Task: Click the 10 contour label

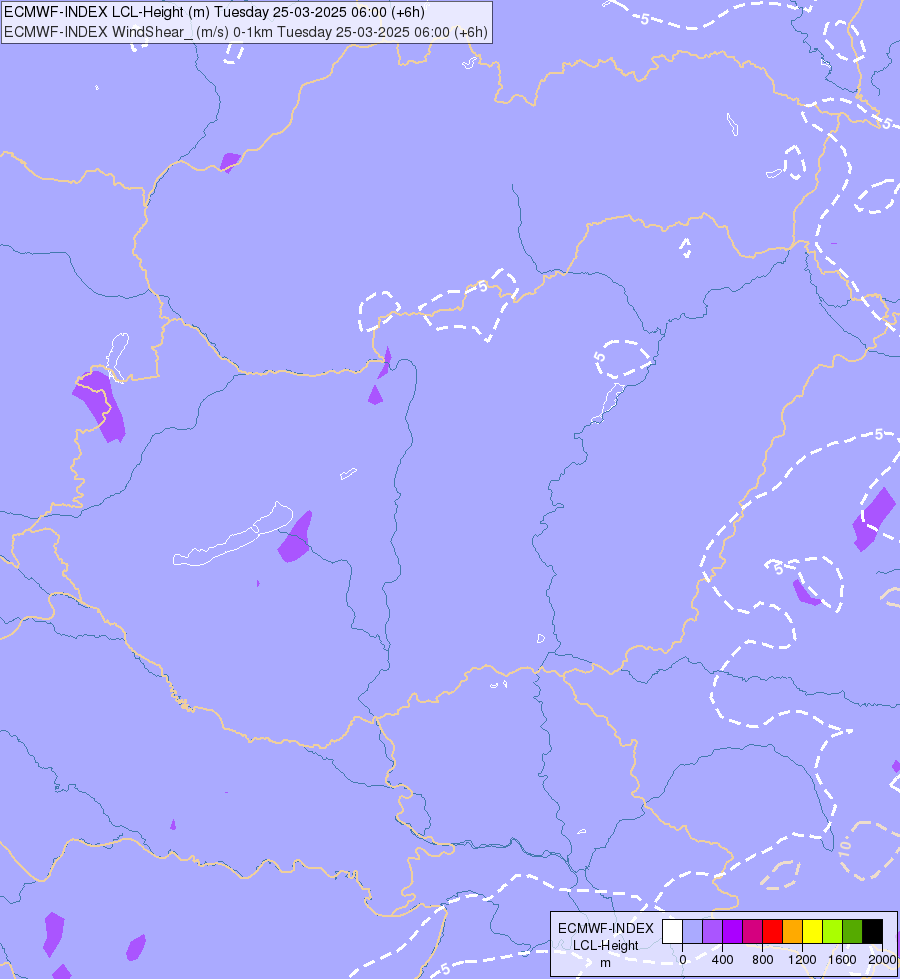Action: coord(844,847)
